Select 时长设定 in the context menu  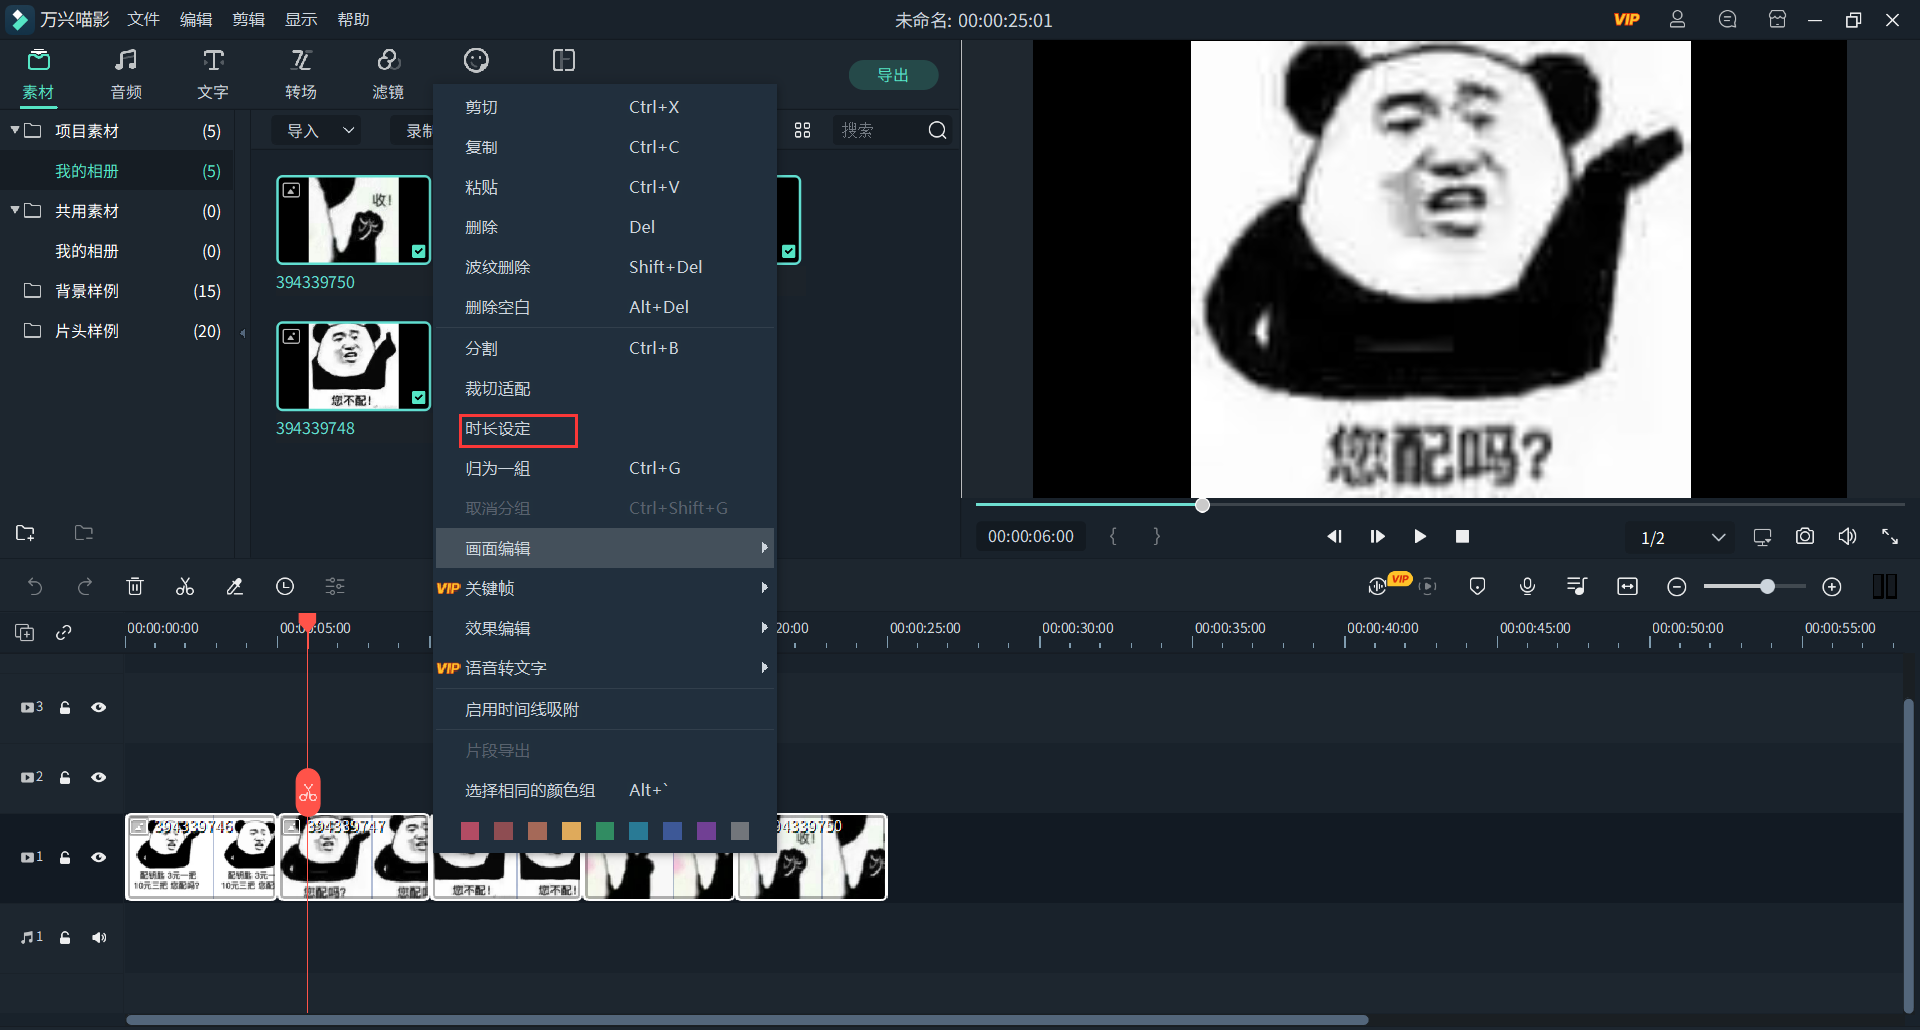(517, 430)
